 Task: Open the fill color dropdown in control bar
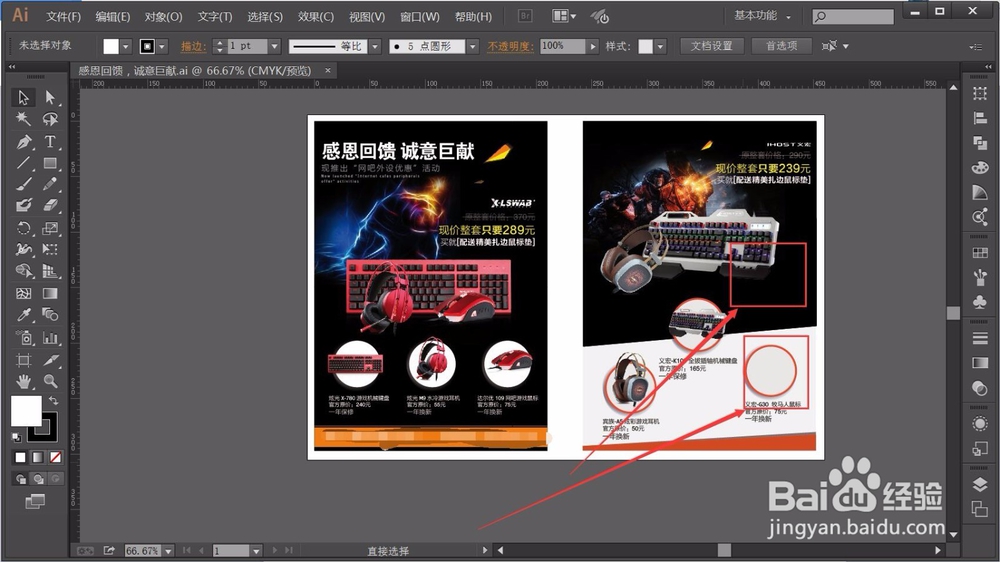(x=126, y=46)
